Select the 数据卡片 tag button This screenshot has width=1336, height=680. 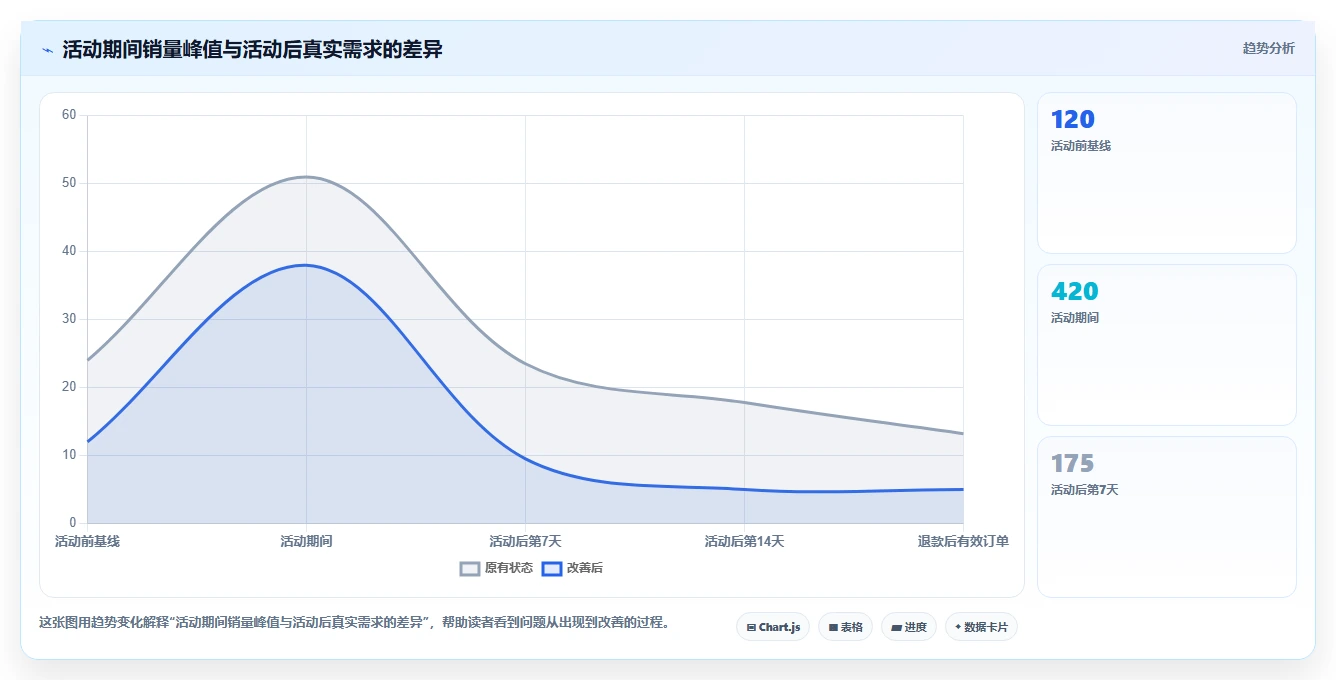(x=981, y=627)
